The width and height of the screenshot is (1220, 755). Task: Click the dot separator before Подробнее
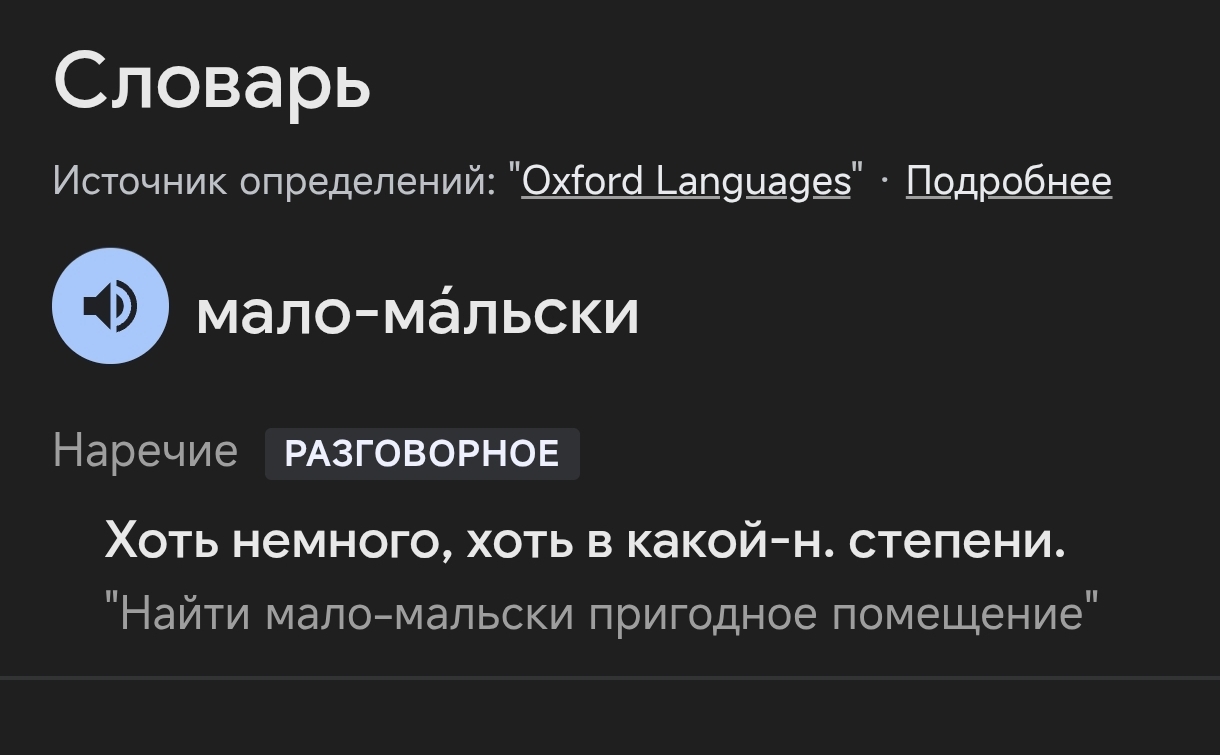pos(883,181)
